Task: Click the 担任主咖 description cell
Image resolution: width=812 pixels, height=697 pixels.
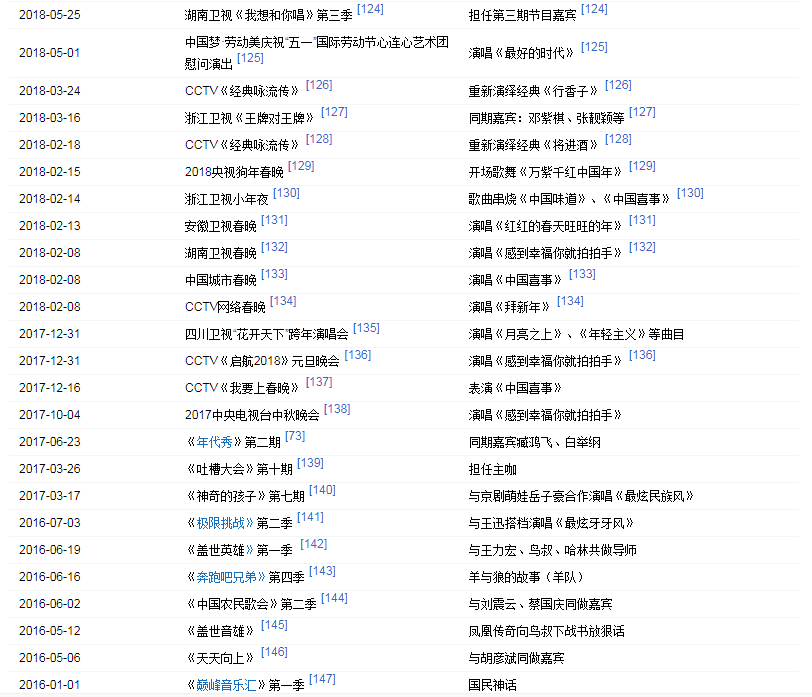Action: click(x=494, y=469)
